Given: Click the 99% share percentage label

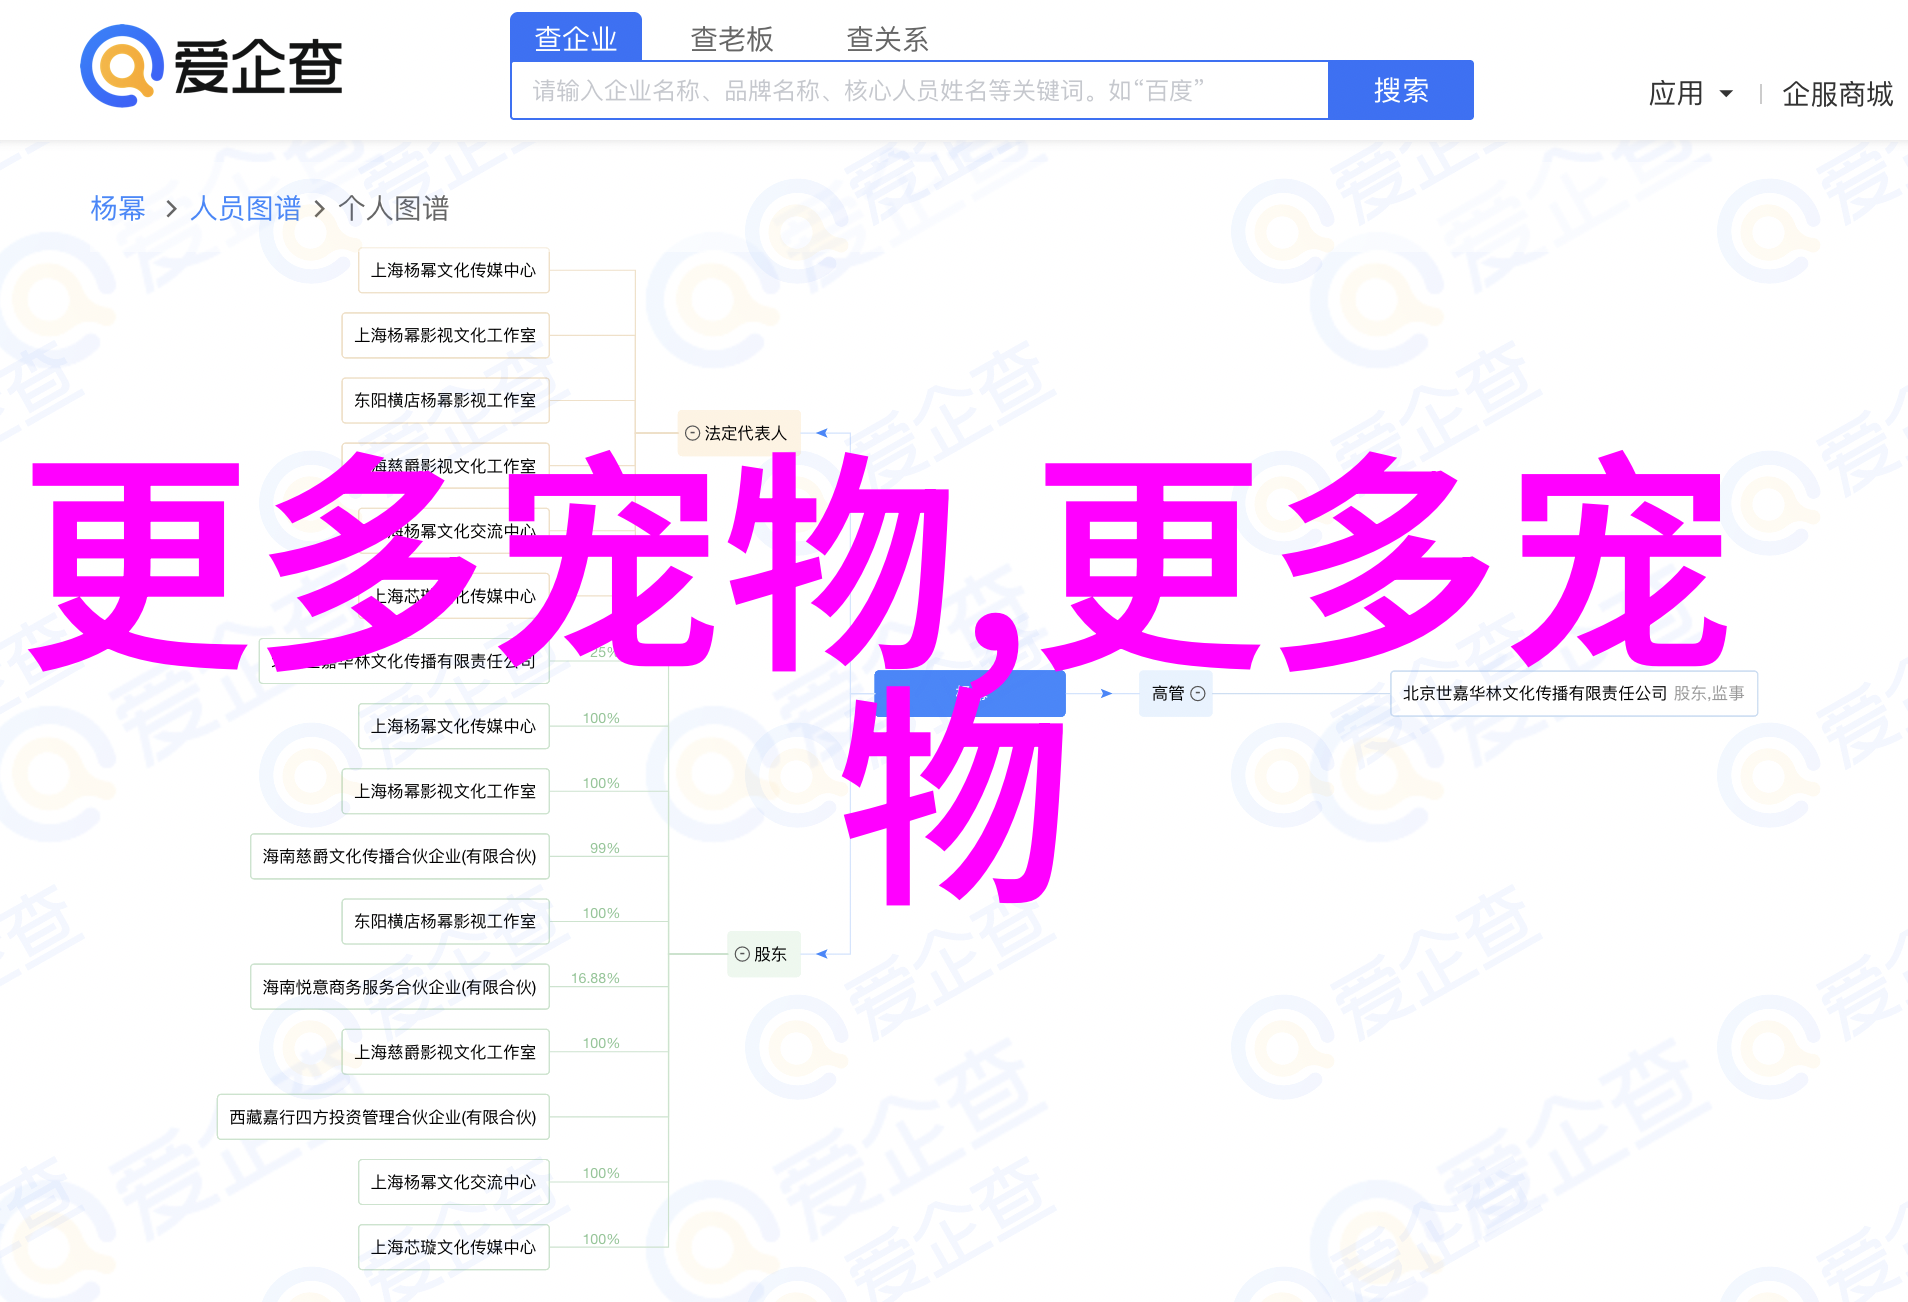Looking at the screenshot, I should click(605, 848).
